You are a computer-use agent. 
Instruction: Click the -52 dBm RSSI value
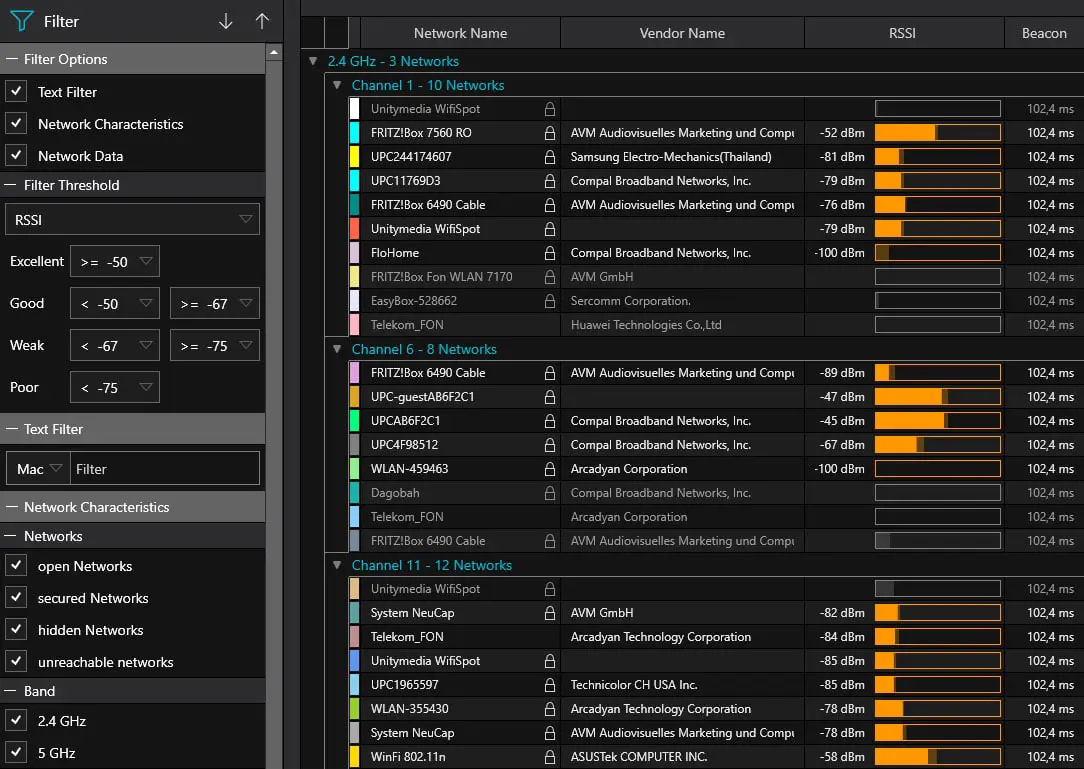click(842, 133)
